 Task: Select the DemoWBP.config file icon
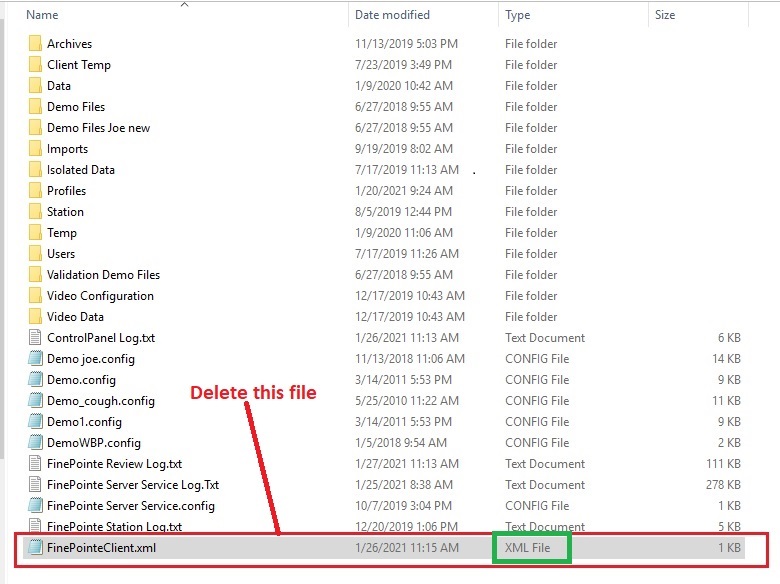[35, 443]
